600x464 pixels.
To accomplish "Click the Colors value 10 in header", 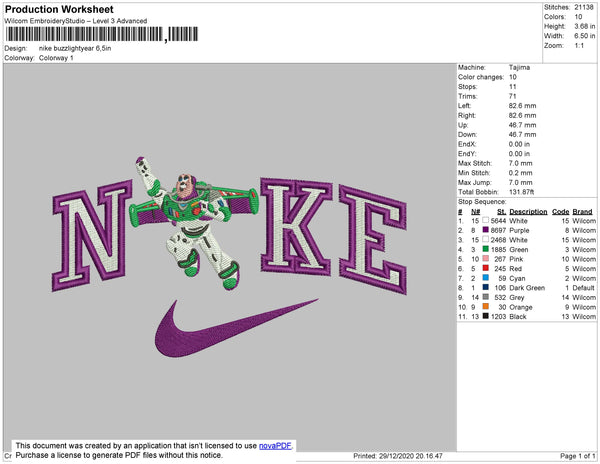I will pos(578,17).
